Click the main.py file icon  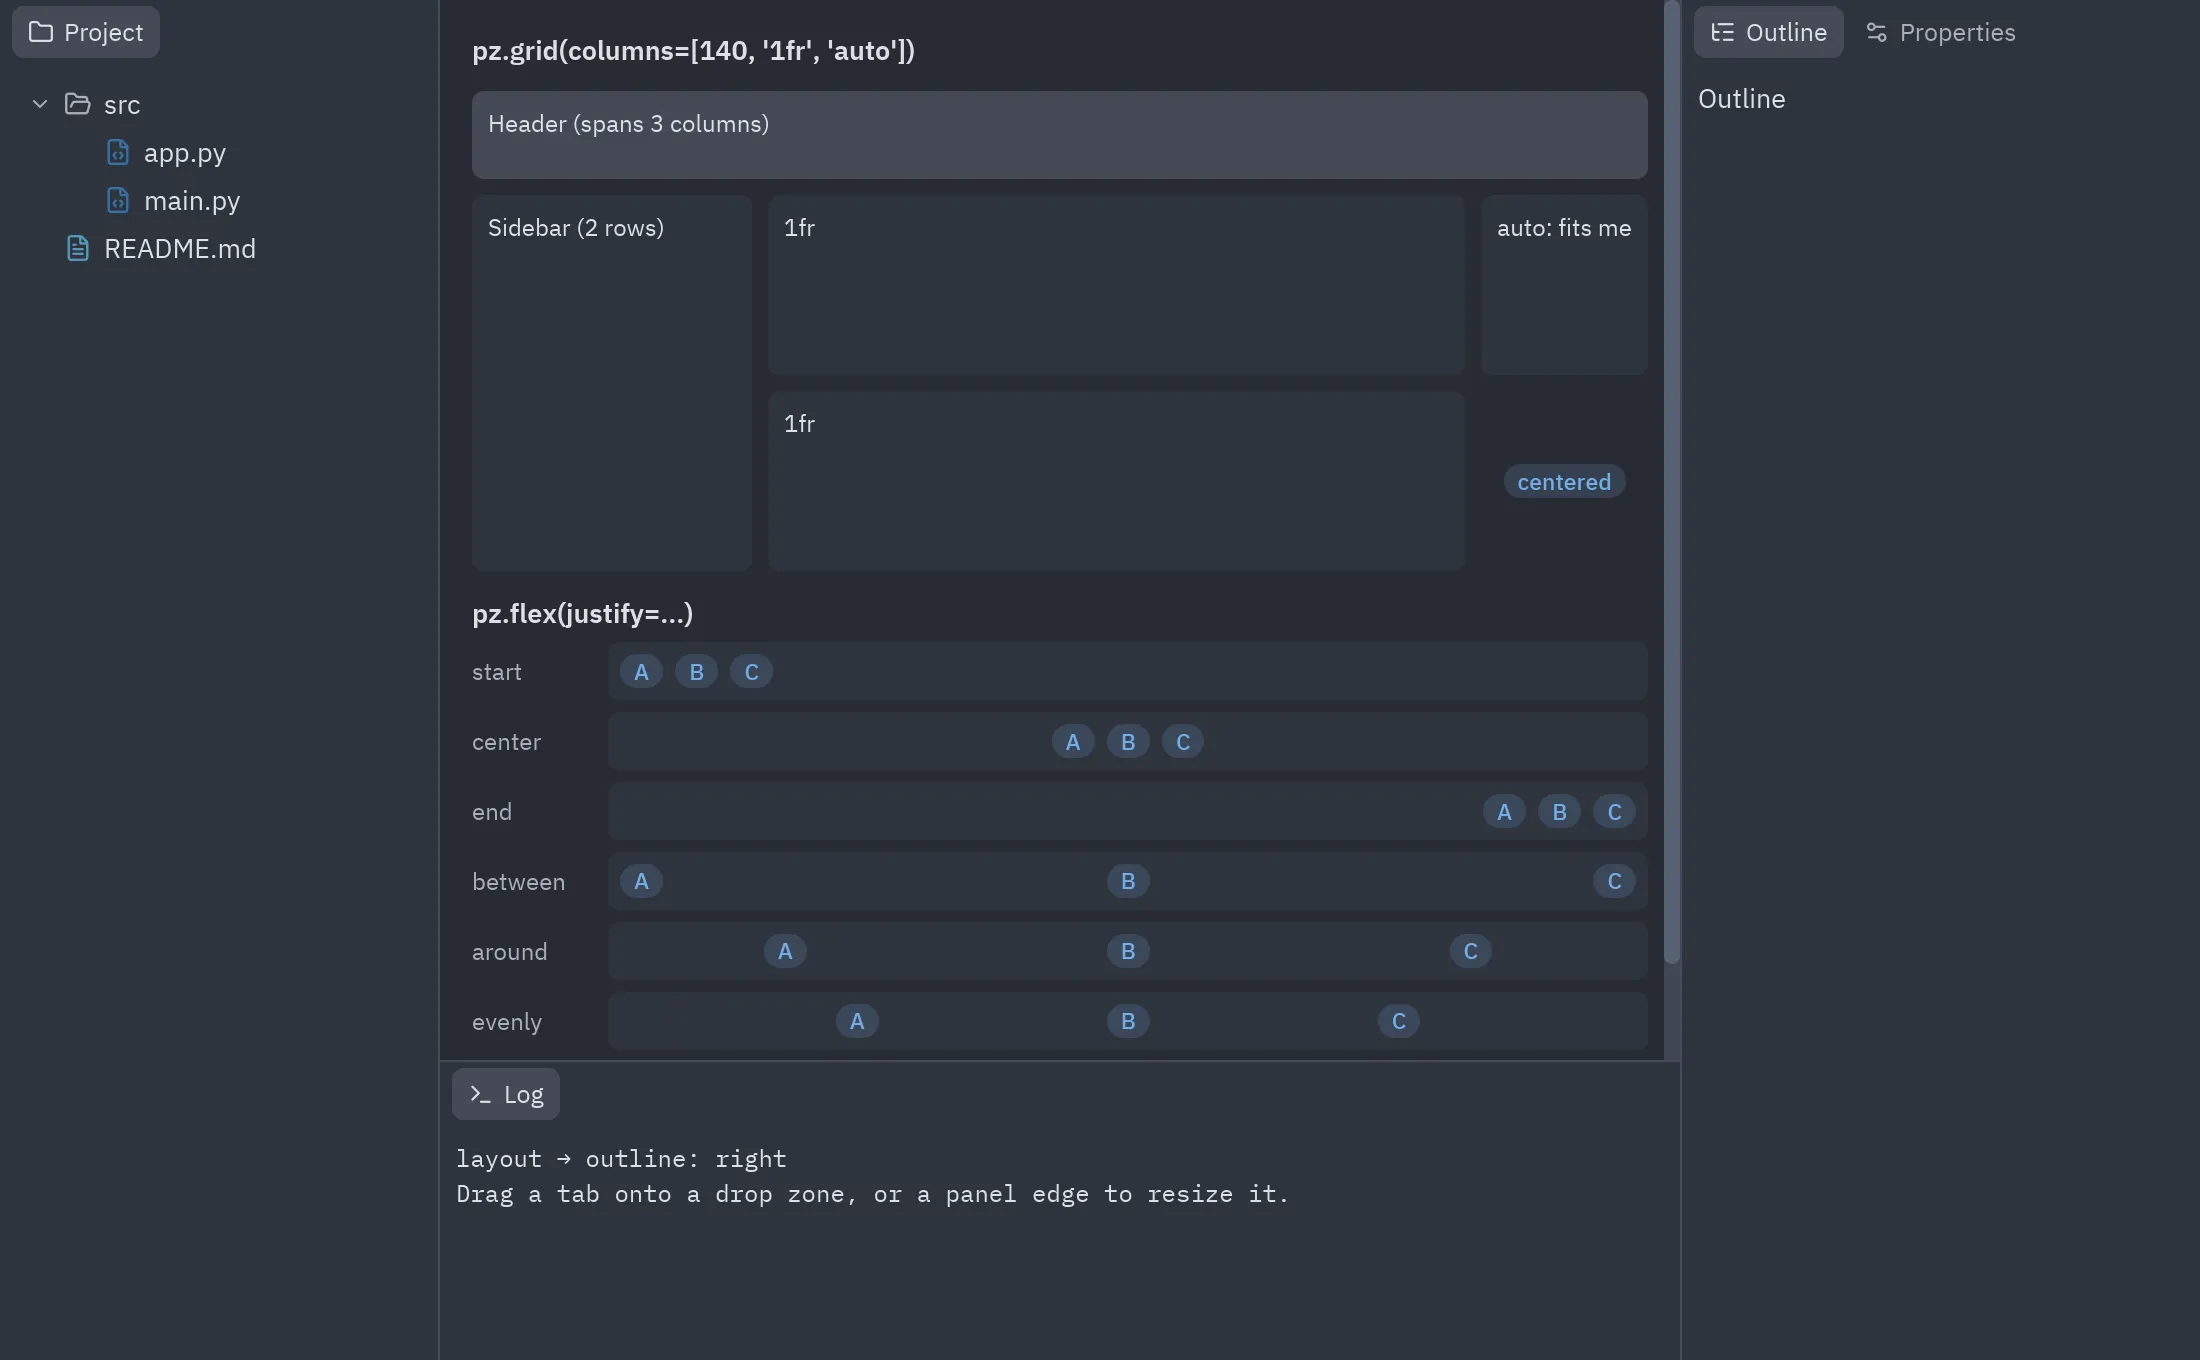(x=118, y=200)
